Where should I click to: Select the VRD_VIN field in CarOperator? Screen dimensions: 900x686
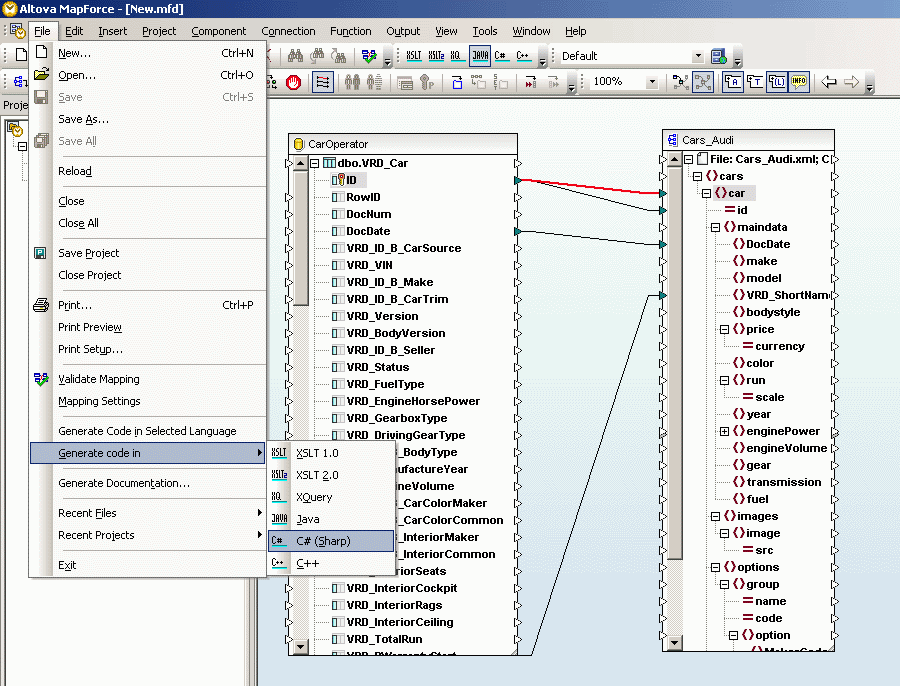pos(369,265)
